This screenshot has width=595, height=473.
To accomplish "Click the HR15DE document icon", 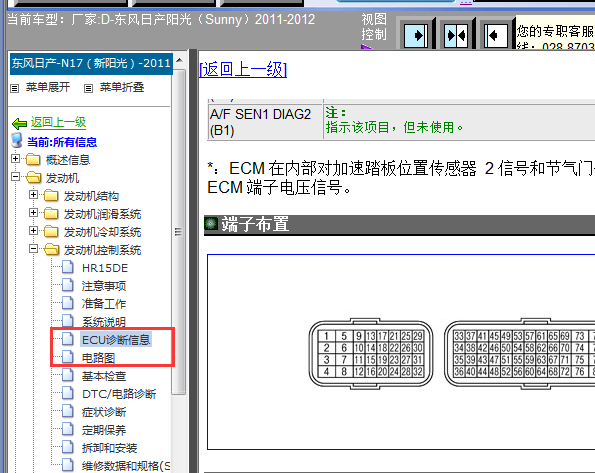I will tap(68, 267).
